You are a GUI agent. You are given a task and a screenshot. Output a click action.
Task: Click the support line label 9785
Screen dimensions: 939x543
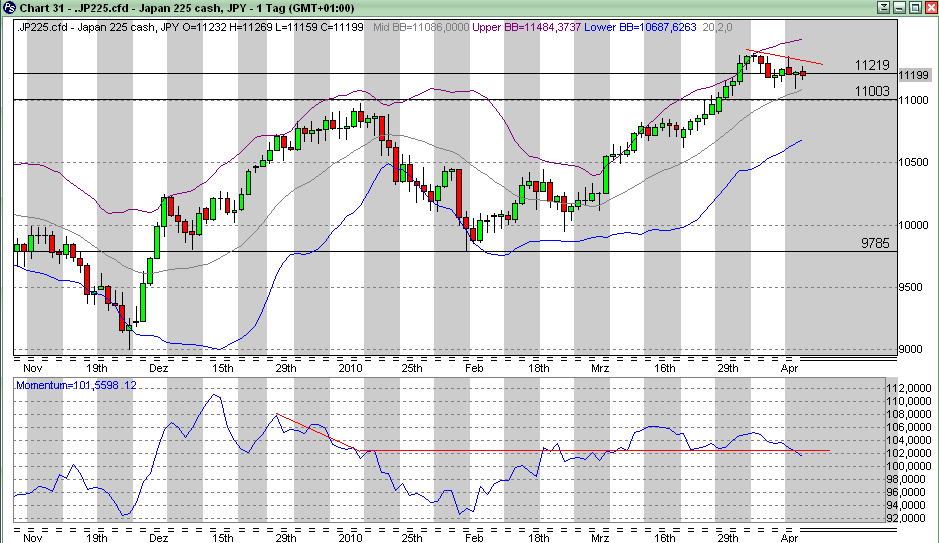pos(875,243)
